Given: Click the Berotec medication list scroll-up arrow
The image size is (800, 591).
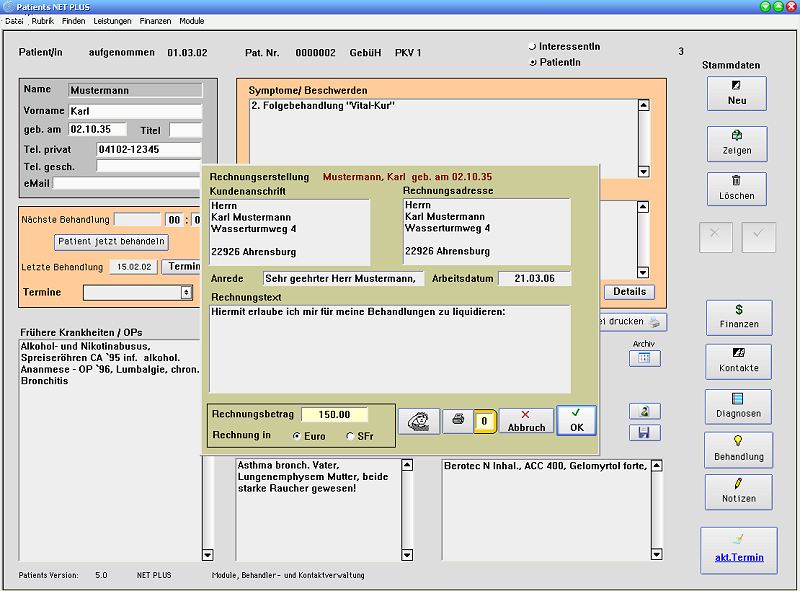Looking at the screenshot, I should point(657,465).
